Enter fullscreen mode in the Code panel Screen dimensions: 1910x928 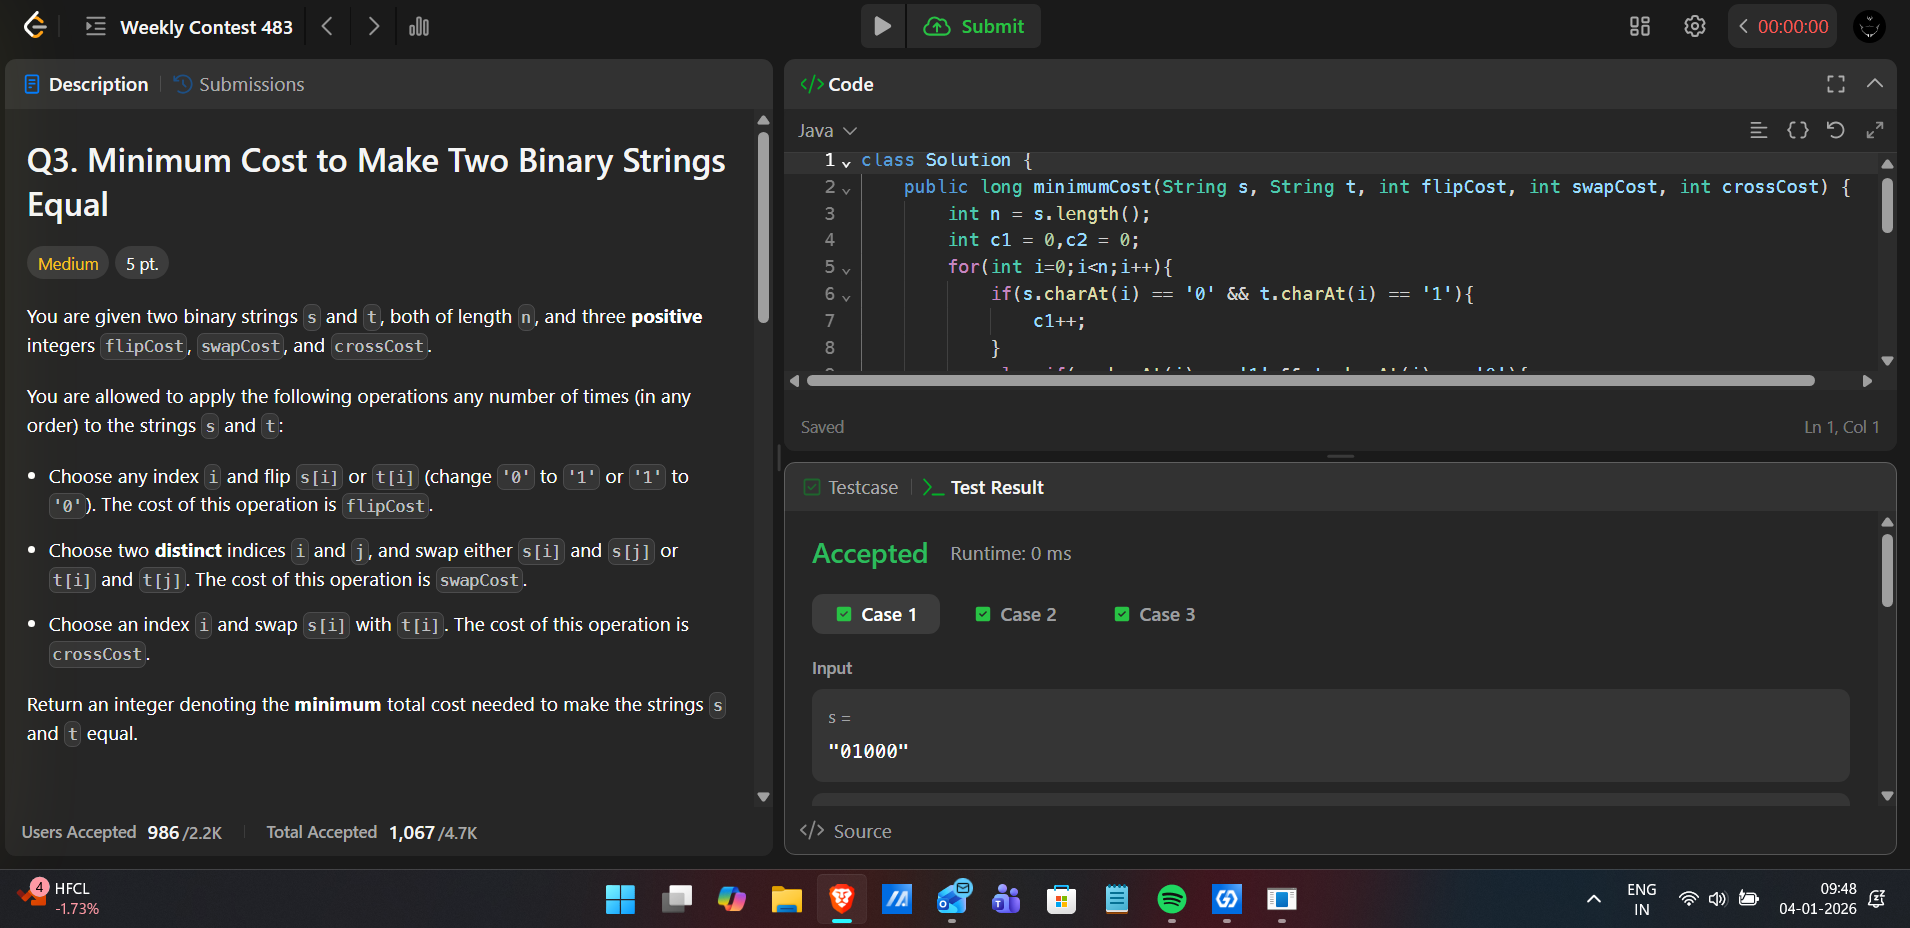click(1835, 84)
